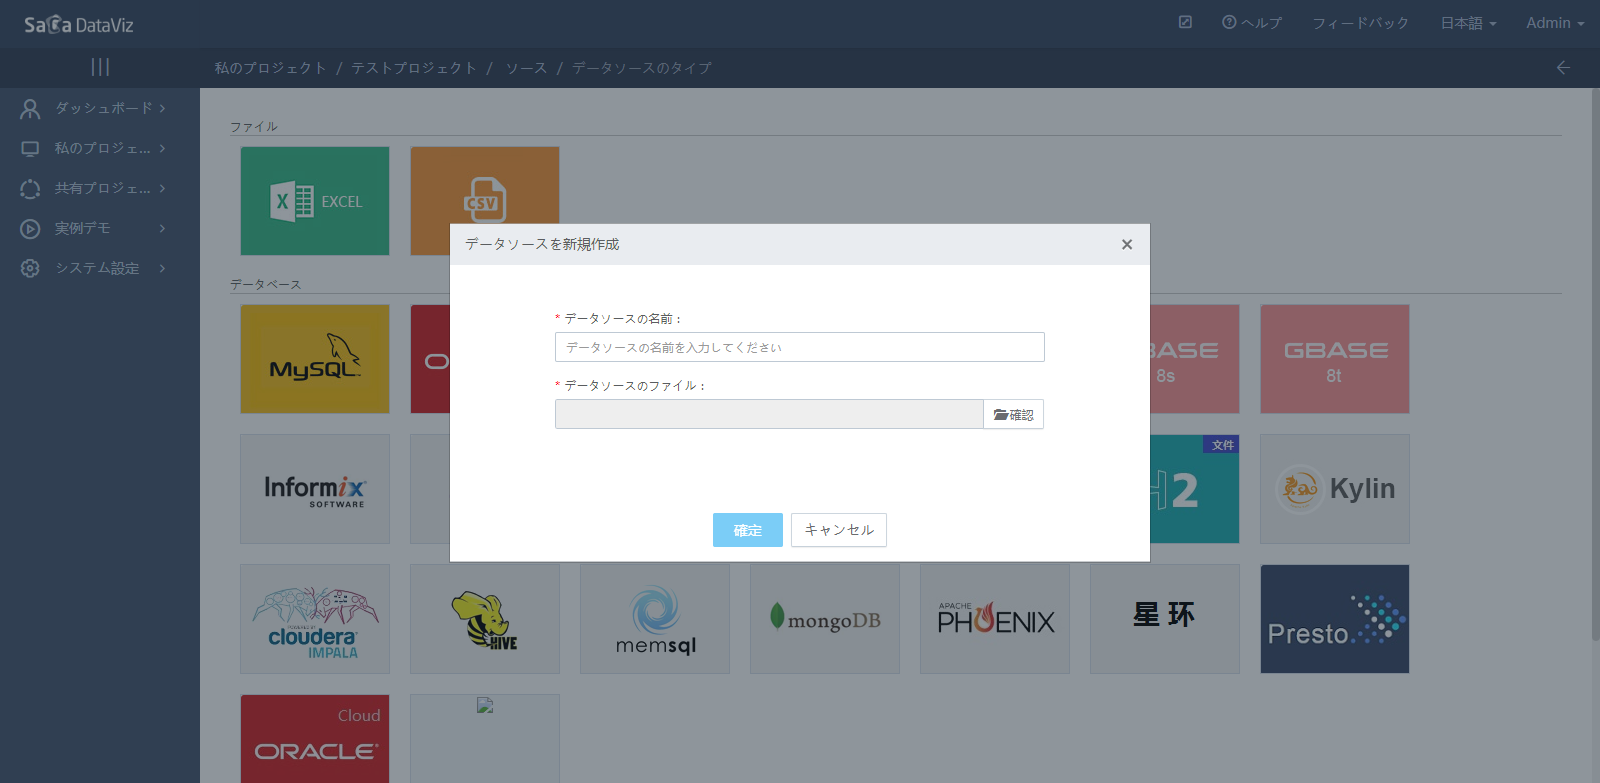The image size is (1600, 783).
Task: Open the Admin user dropdown
Action: click(1555, 23)
